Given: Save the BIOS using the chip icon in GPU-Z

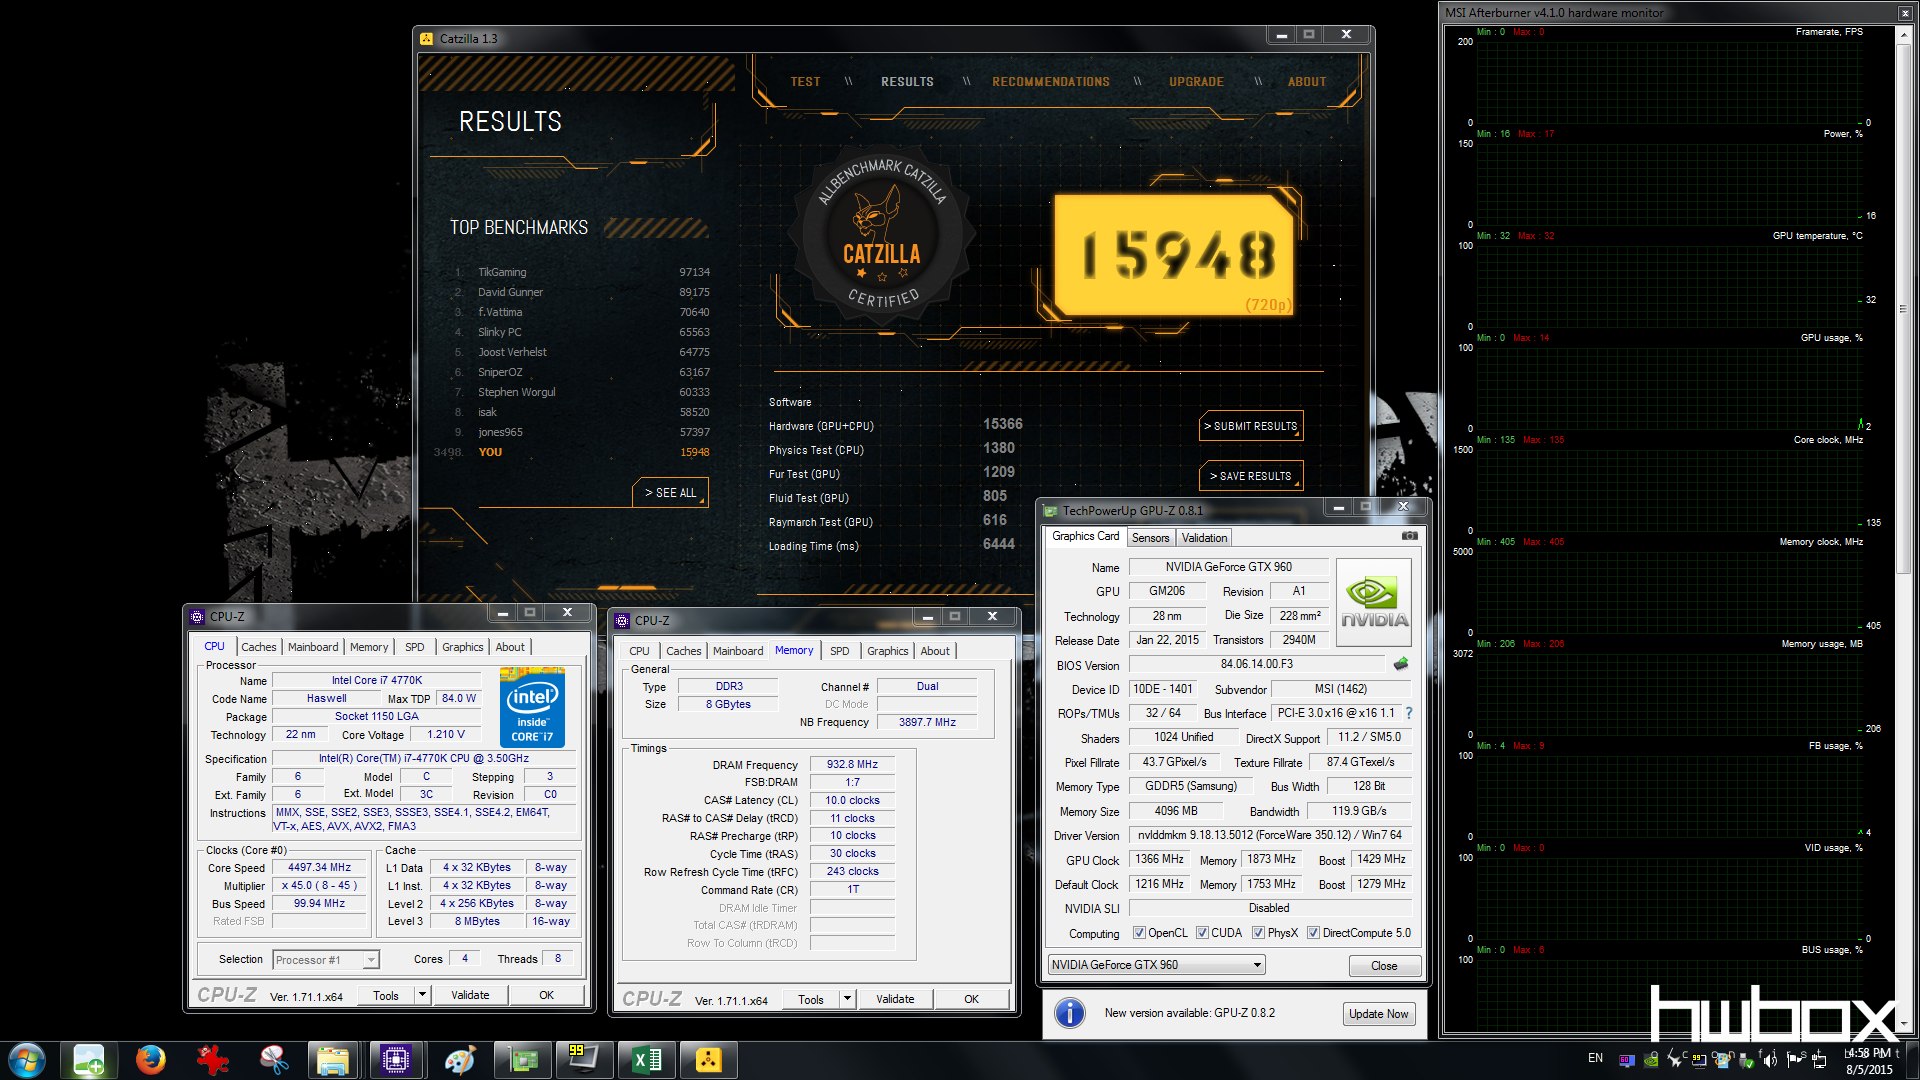Looking at the screenshot, I should [1400, 664].
